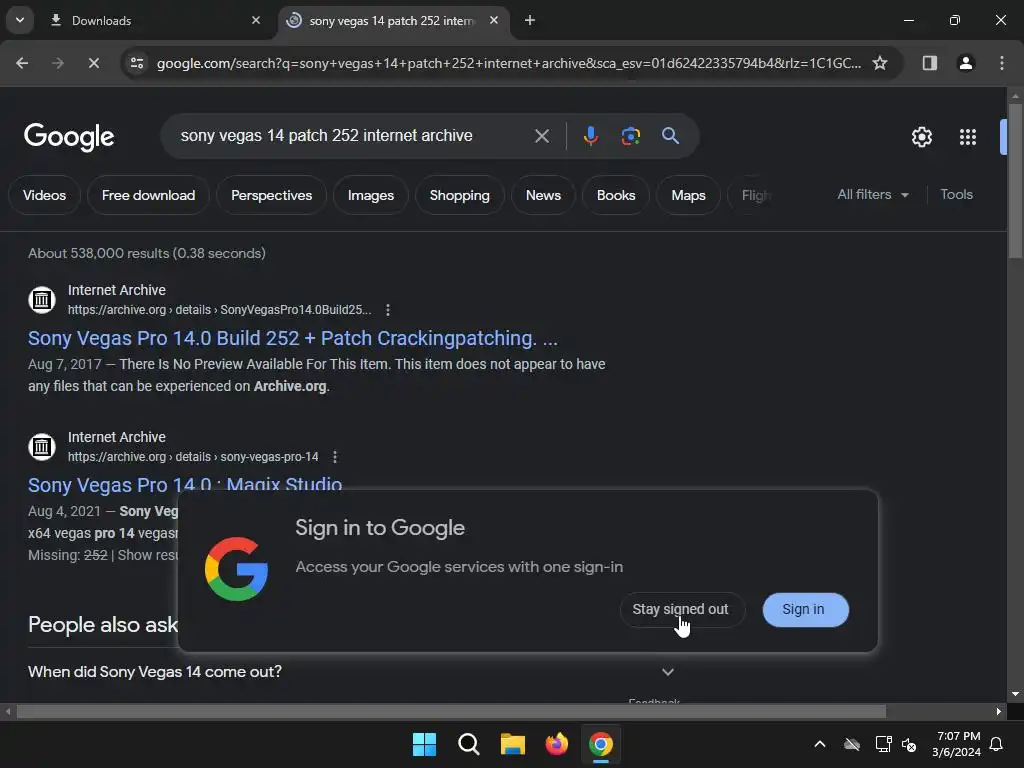Click the network display tray icon

click(883, 744)
